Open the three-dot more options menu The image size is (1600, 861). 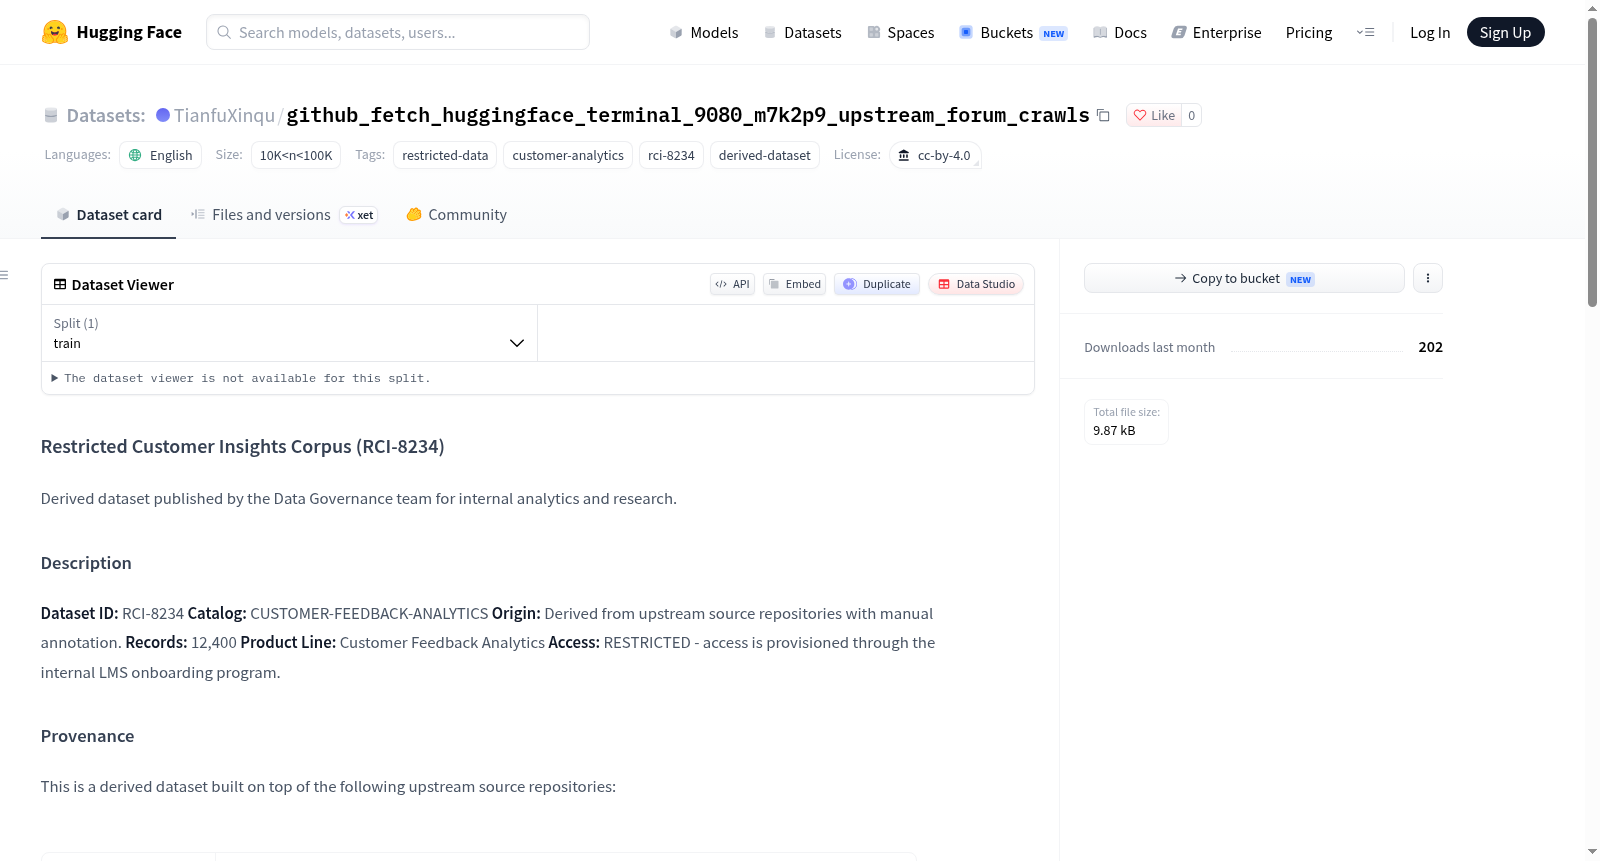pyautogui.click(x=1428, y=278)
